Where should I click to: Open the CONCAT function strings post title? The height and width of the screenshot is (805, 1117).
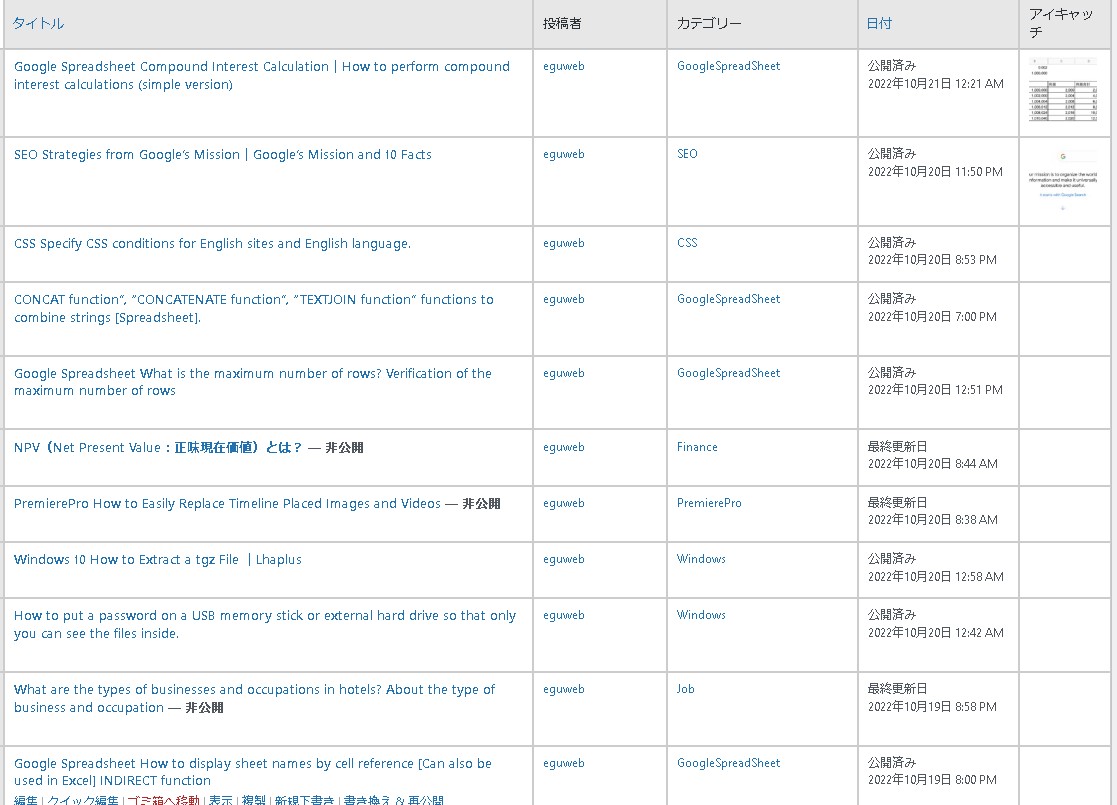point(253,308)
